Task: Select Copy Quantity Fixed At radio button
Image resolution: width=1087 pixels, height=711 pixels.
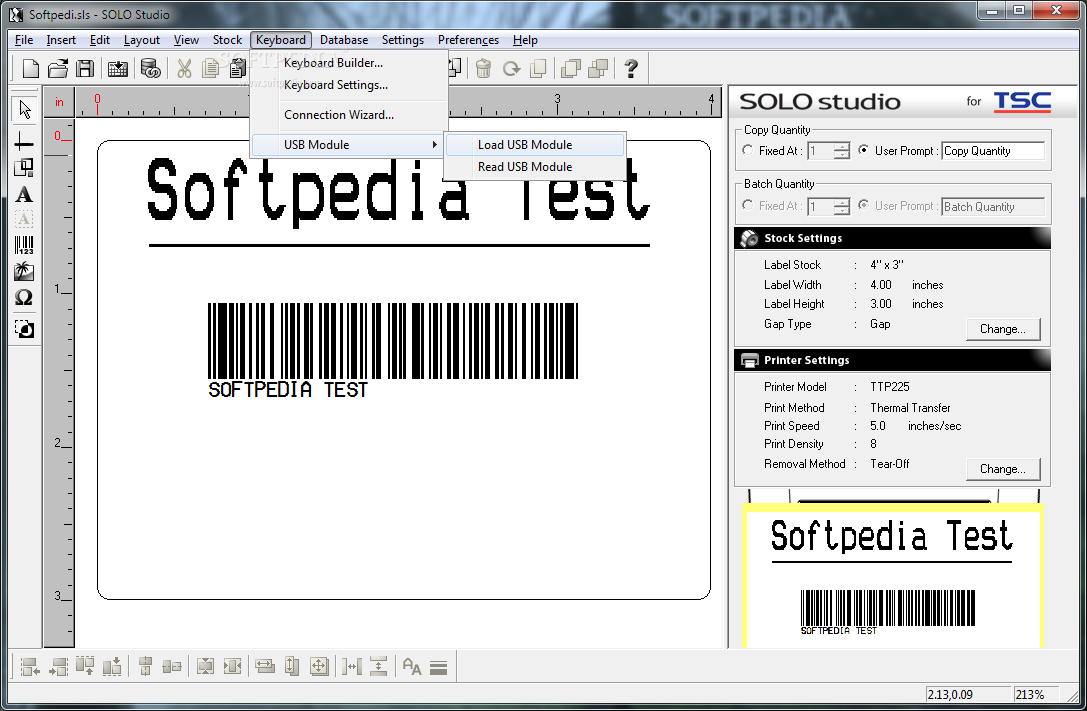Action: tap(747, 150)
